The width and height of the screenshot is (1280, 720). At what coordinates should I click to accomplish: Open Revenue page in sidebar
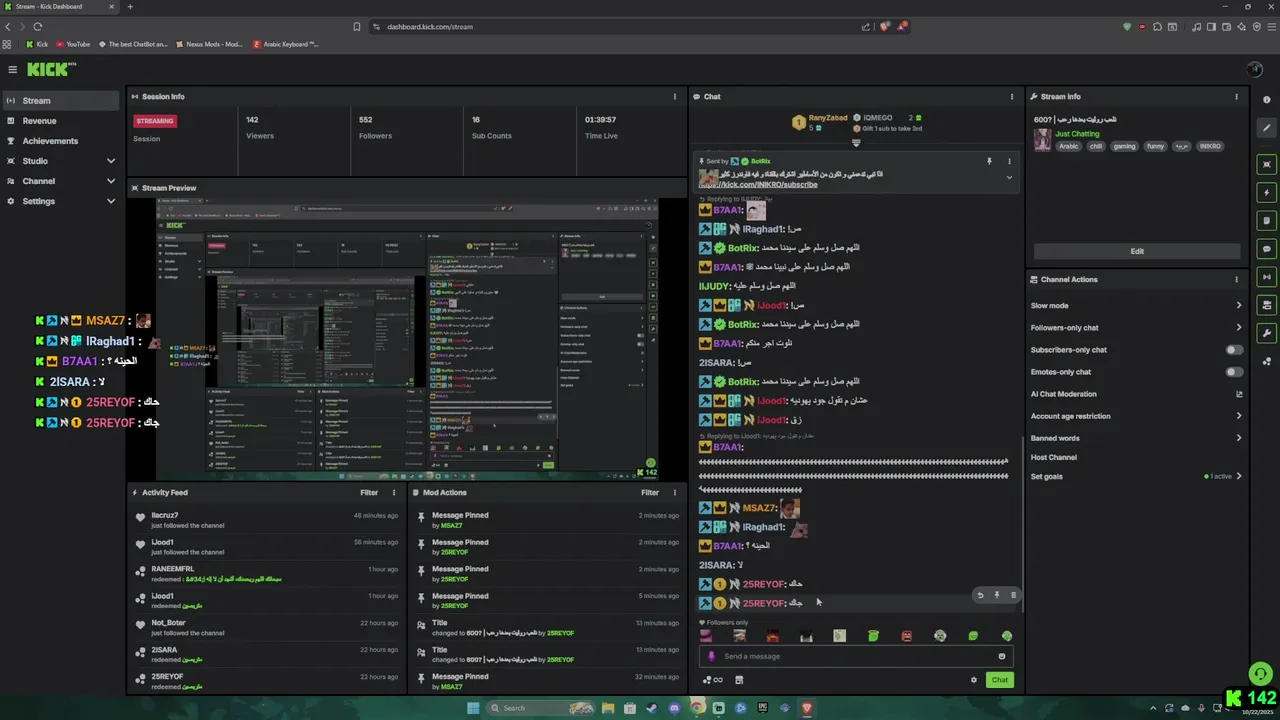tap(61, 121)
